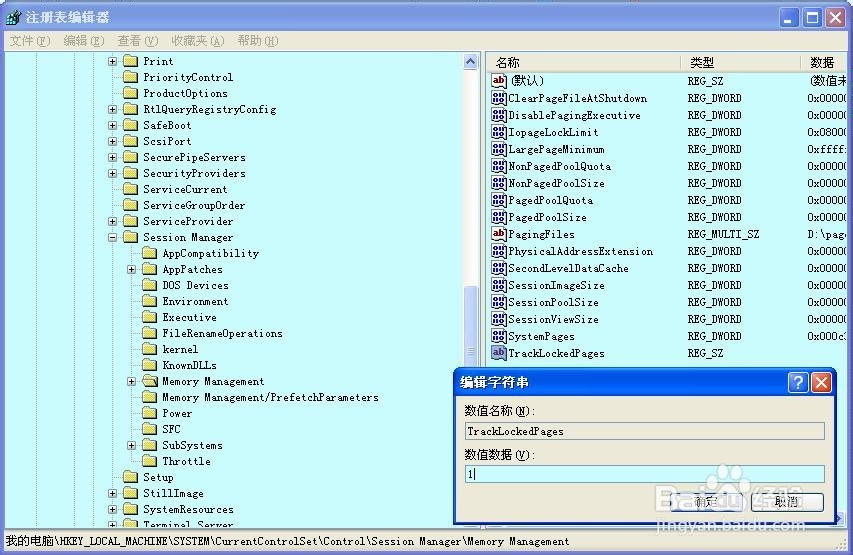The height and width of the screenshot is (555, 853).
Task: Expand the ScsiPort node
Action: (113, 141)
